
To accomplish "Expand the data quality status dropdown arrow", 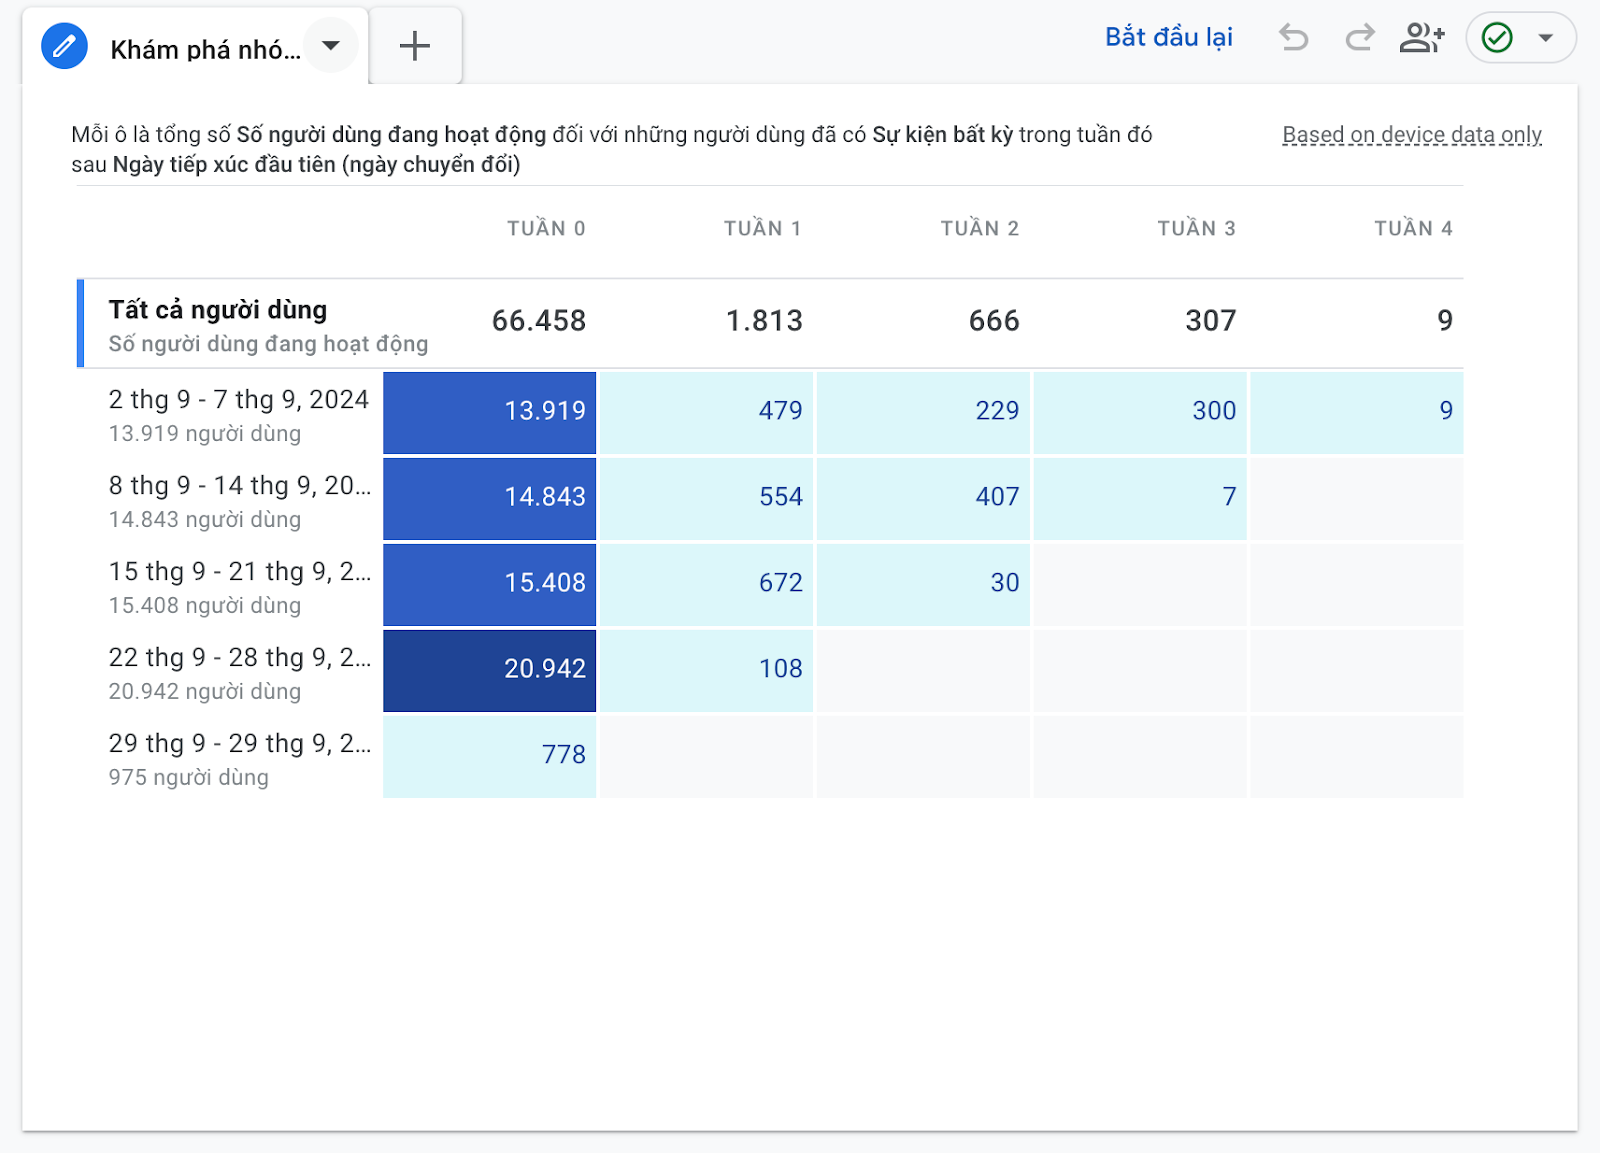I will coord(1546,38).
